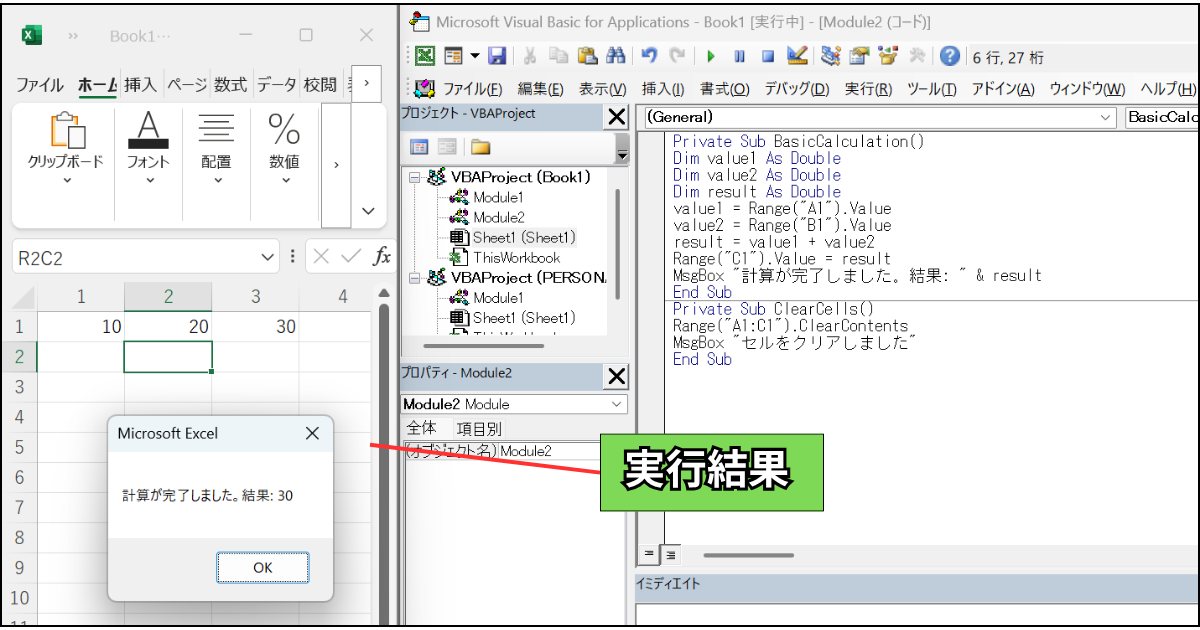Click the View Object icon in Project panel
Screen dimensions: 1200x630
449,147
